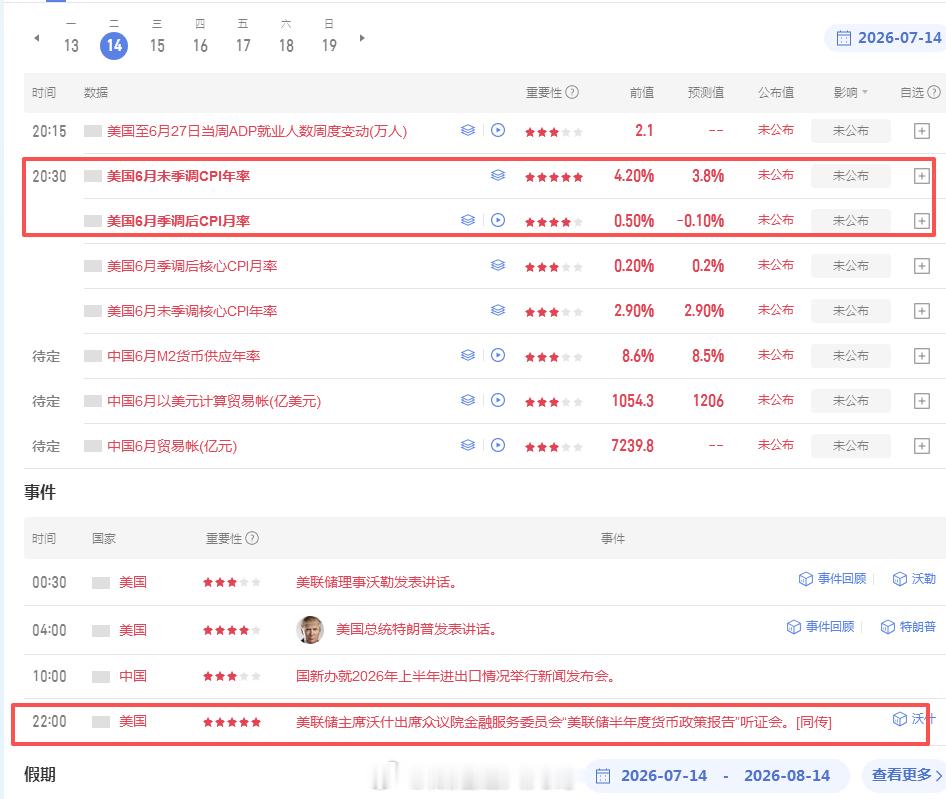Screen dimensions: 946x799
Task: Open 中国6月贸易帐(亿元) link
Action: coord(172,446)
